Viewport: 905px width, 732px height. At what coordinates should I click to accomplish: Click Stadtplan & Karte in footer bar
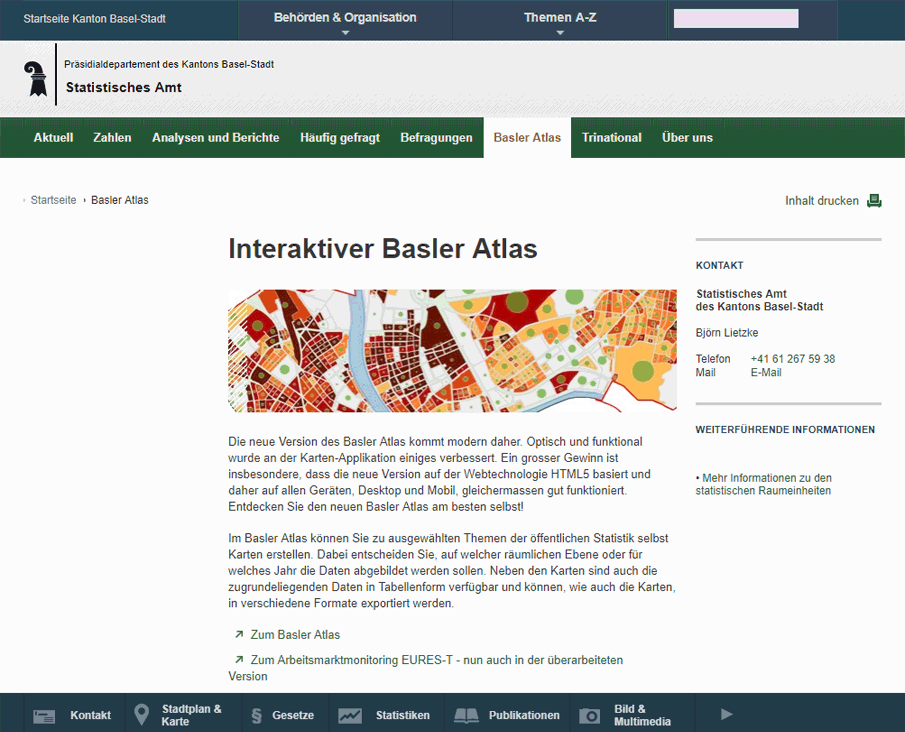tap(191, 715)
